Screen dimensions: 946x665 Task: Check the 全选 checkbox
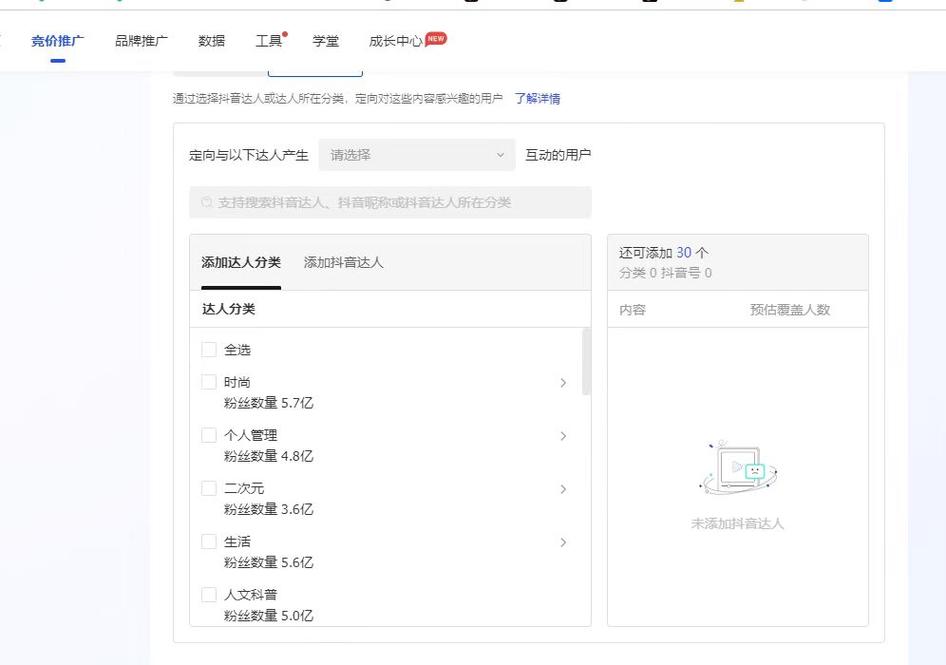coord(209,349)
